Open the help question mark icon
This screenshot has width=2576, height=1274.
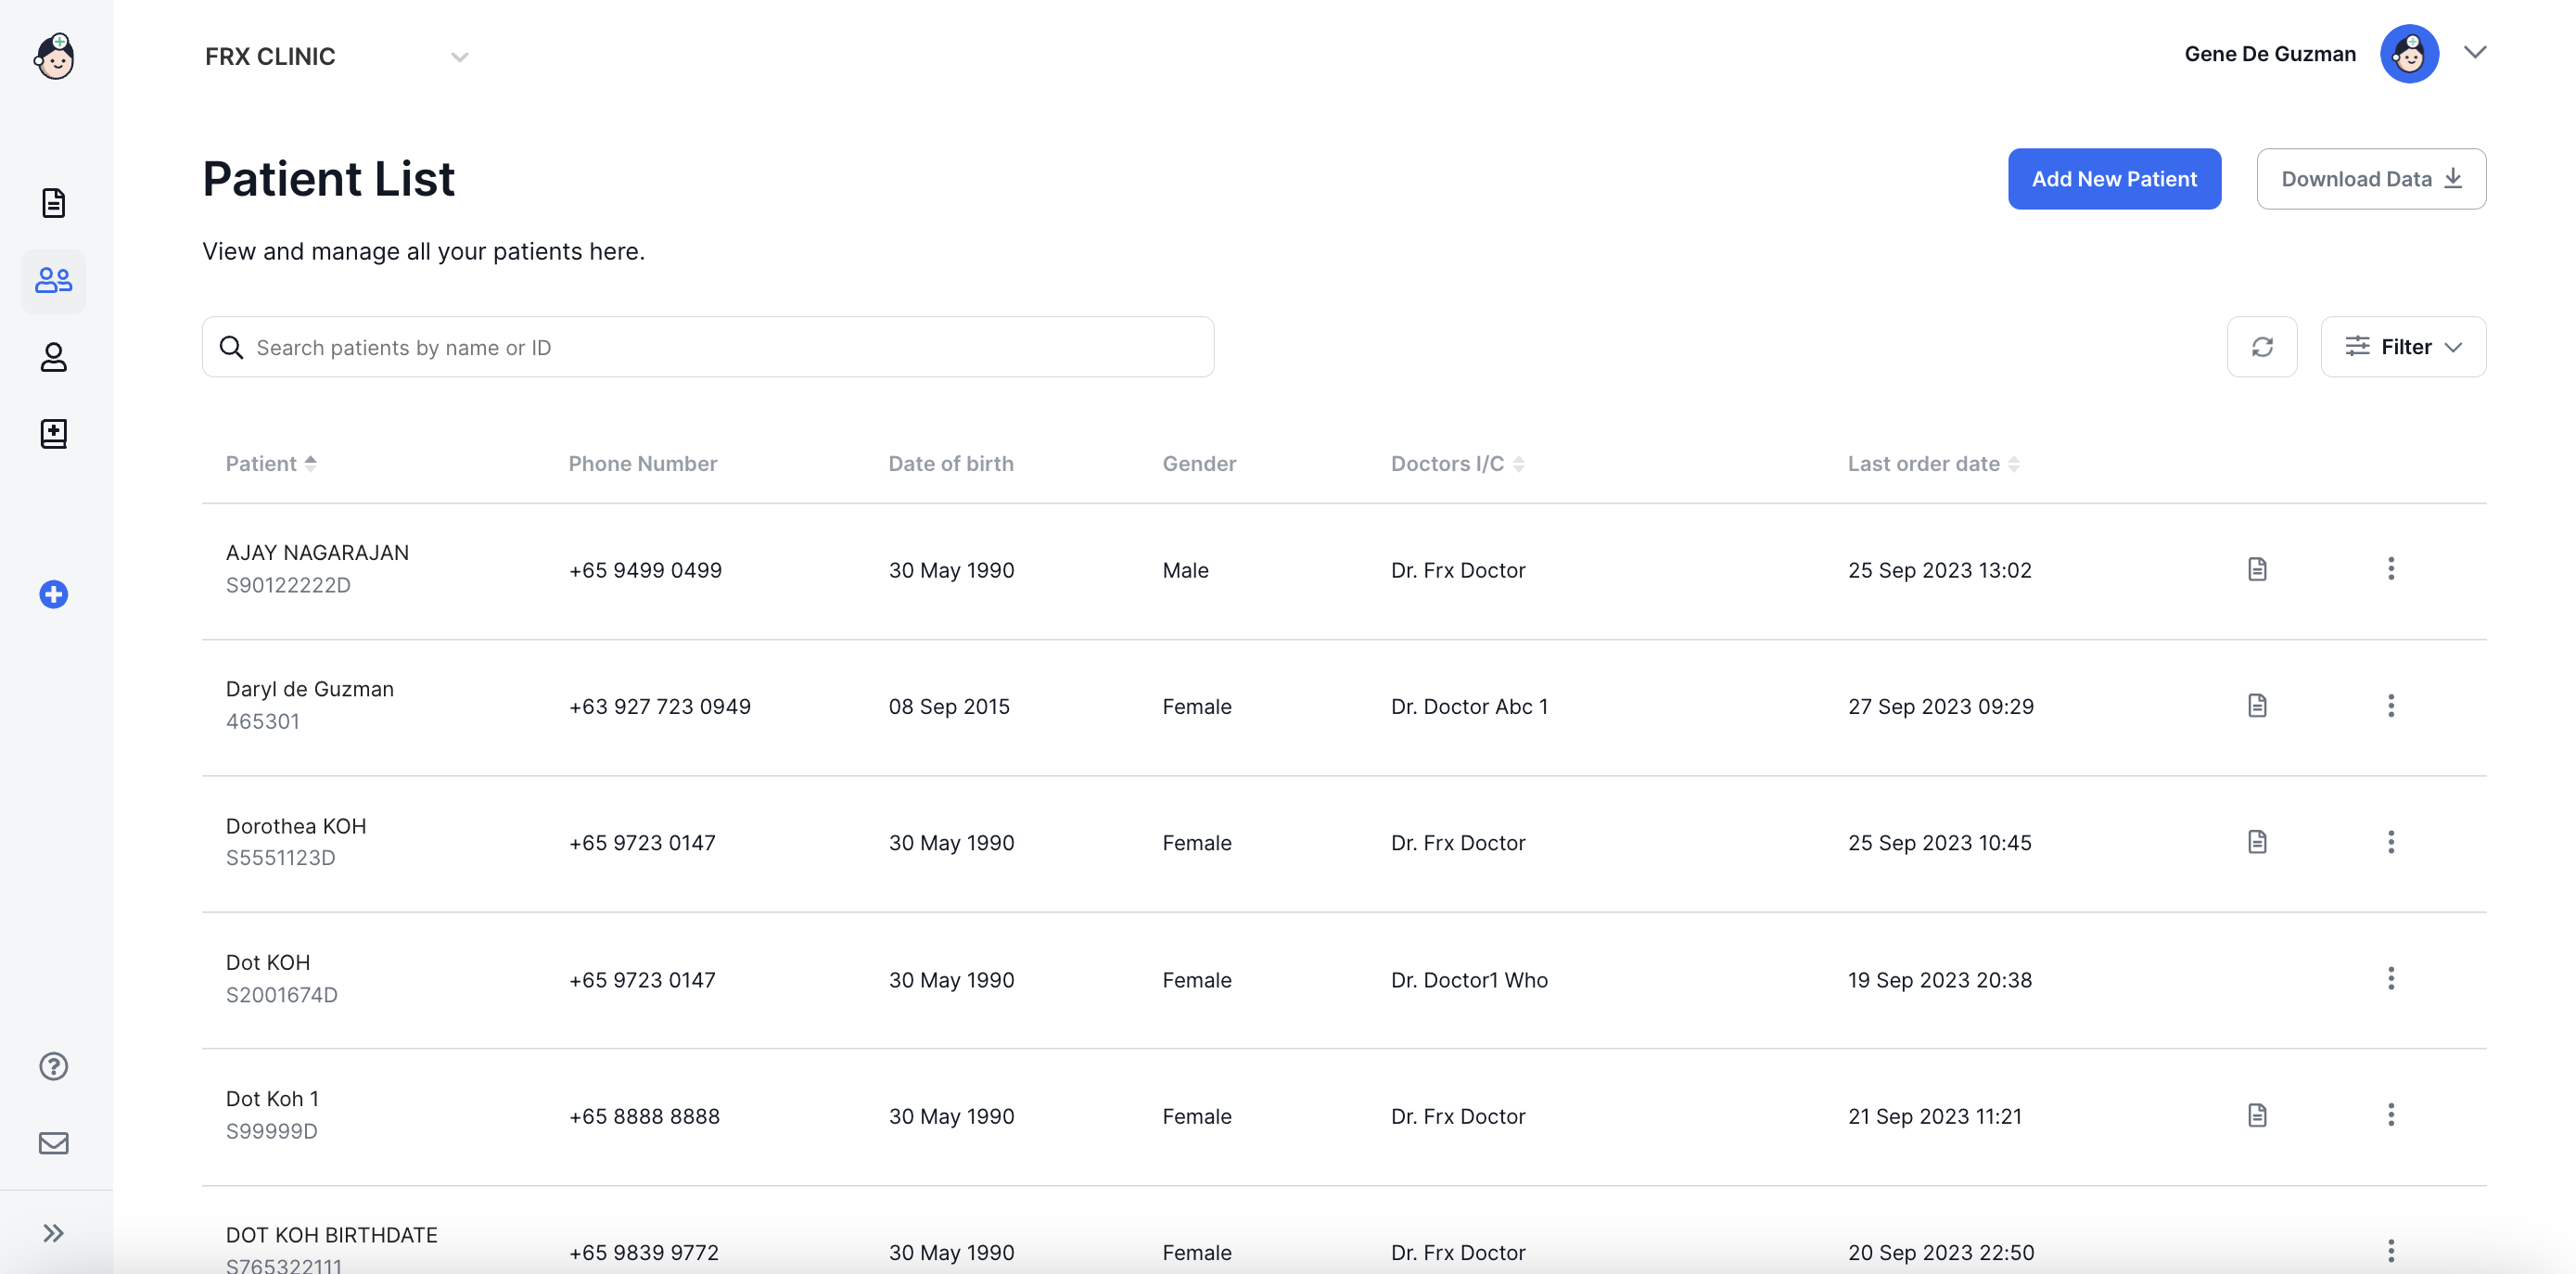(53, 1066)
